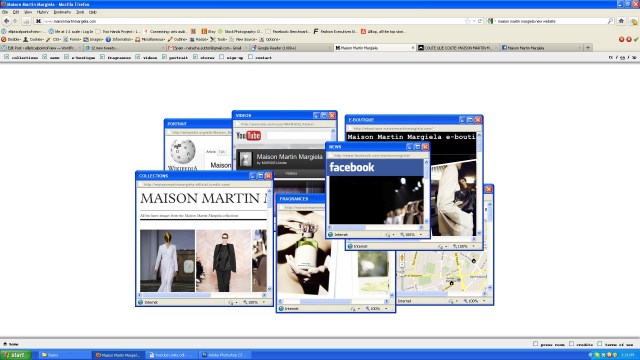Open the File menu
This screenshot has height=360, width=640.
[4, 12]
